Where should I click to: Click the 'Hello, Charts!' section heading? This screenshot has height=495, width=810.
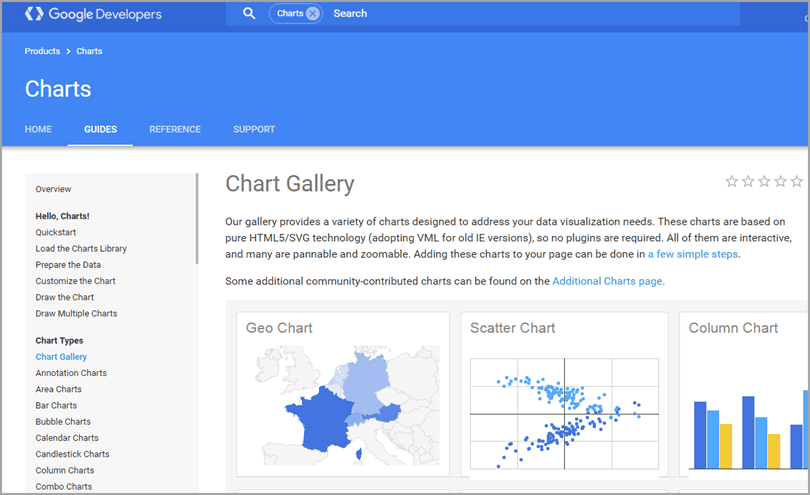[63, 216]
